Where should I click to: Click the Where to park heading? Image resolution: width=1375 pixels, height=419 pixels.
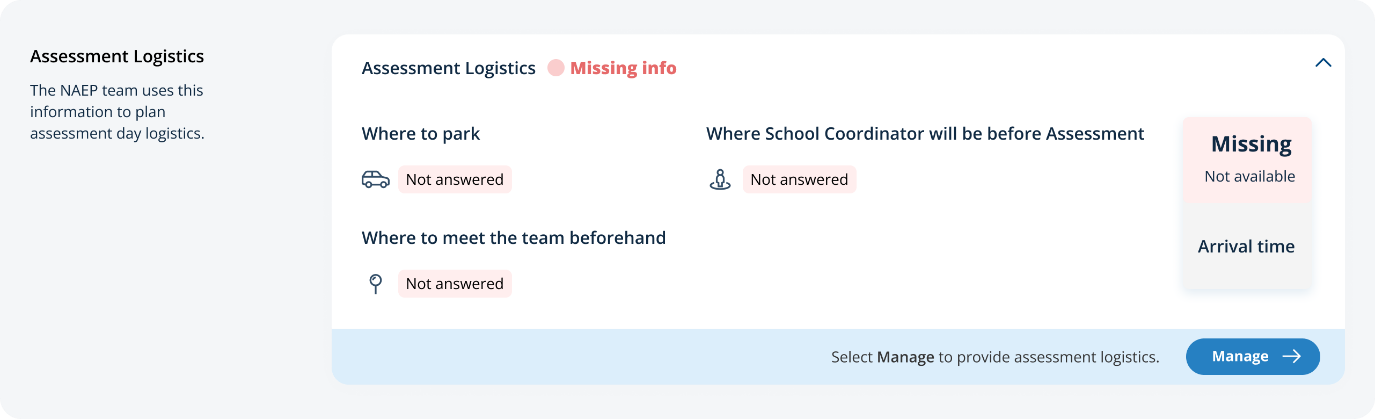point(421,134)
